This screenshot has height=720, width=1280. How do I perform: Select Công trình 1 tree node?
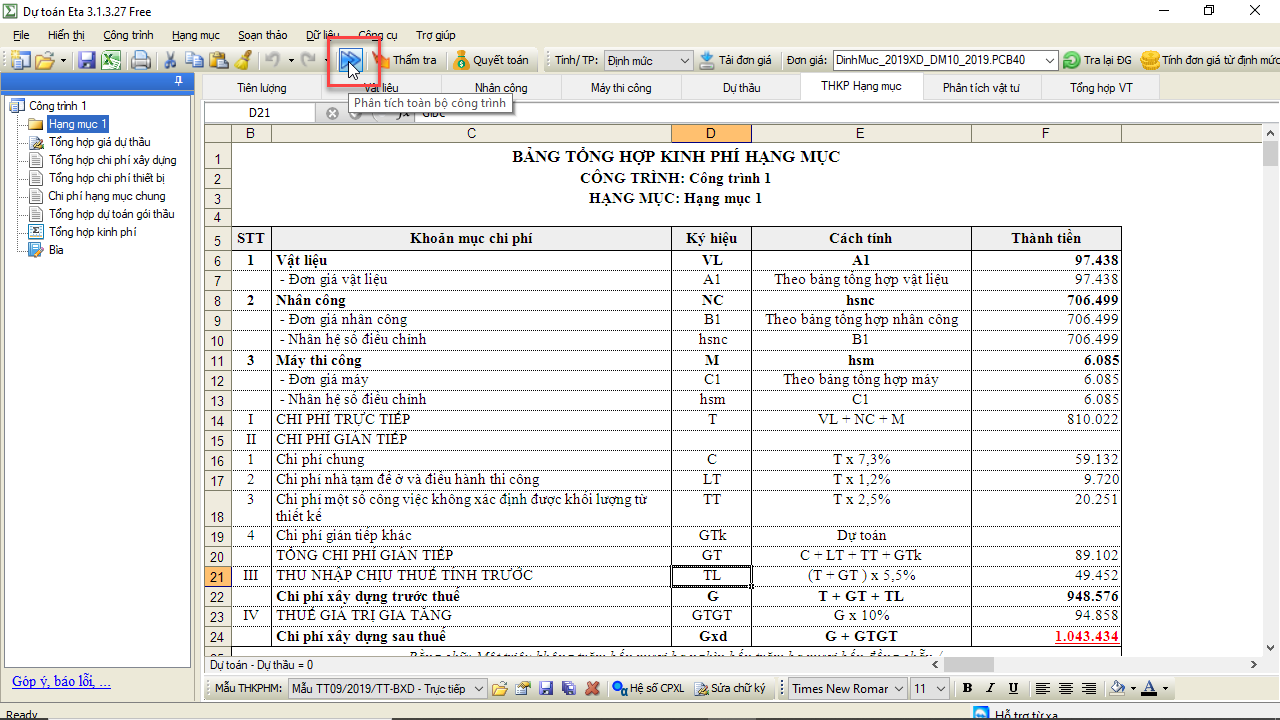click(x=57, y=106)
